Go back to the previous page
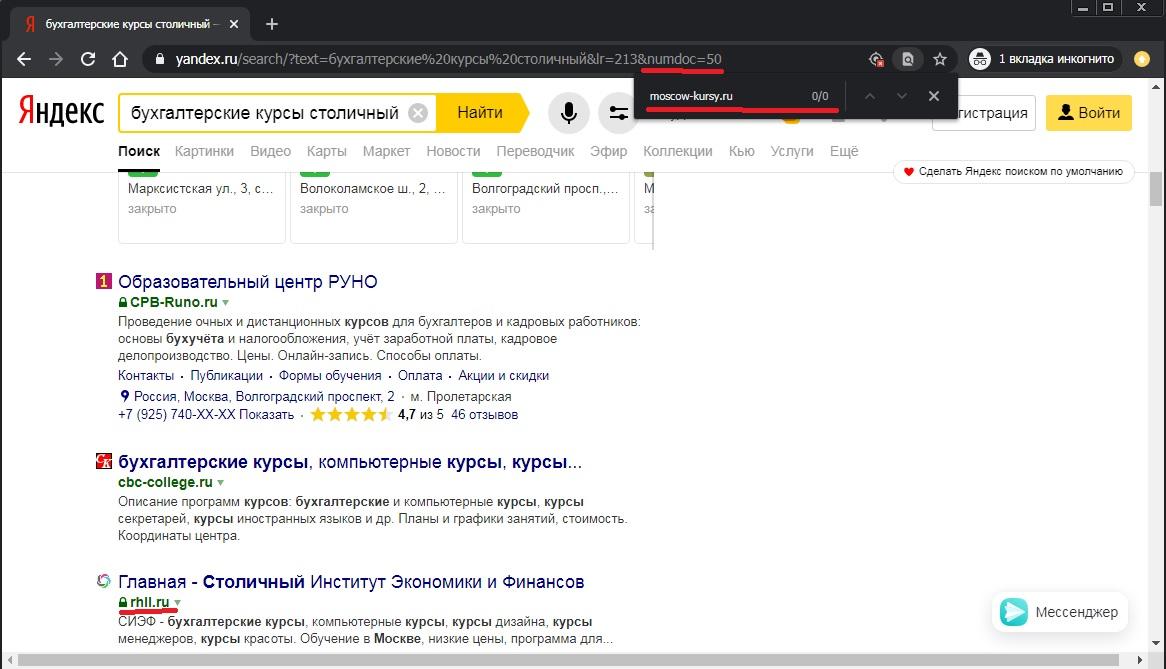This screenshot has width=1166, height=669. coord(24,59)
